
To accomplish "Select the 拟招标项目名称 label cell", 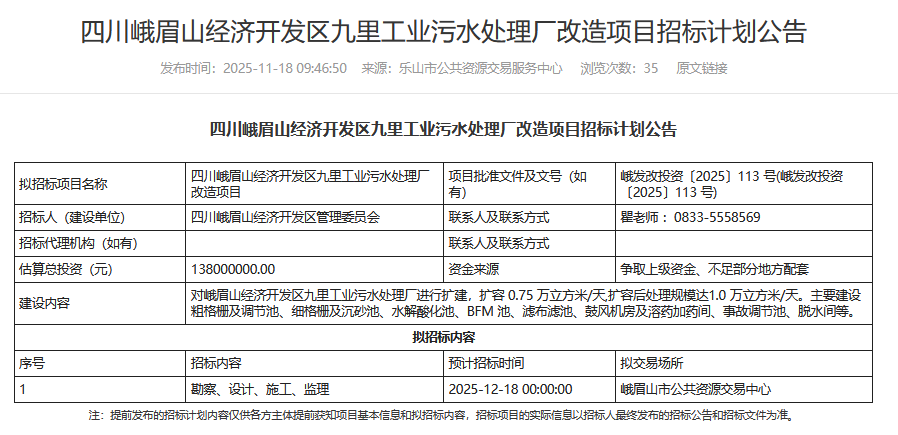I will pyautogui.click(x=63, y=184).
